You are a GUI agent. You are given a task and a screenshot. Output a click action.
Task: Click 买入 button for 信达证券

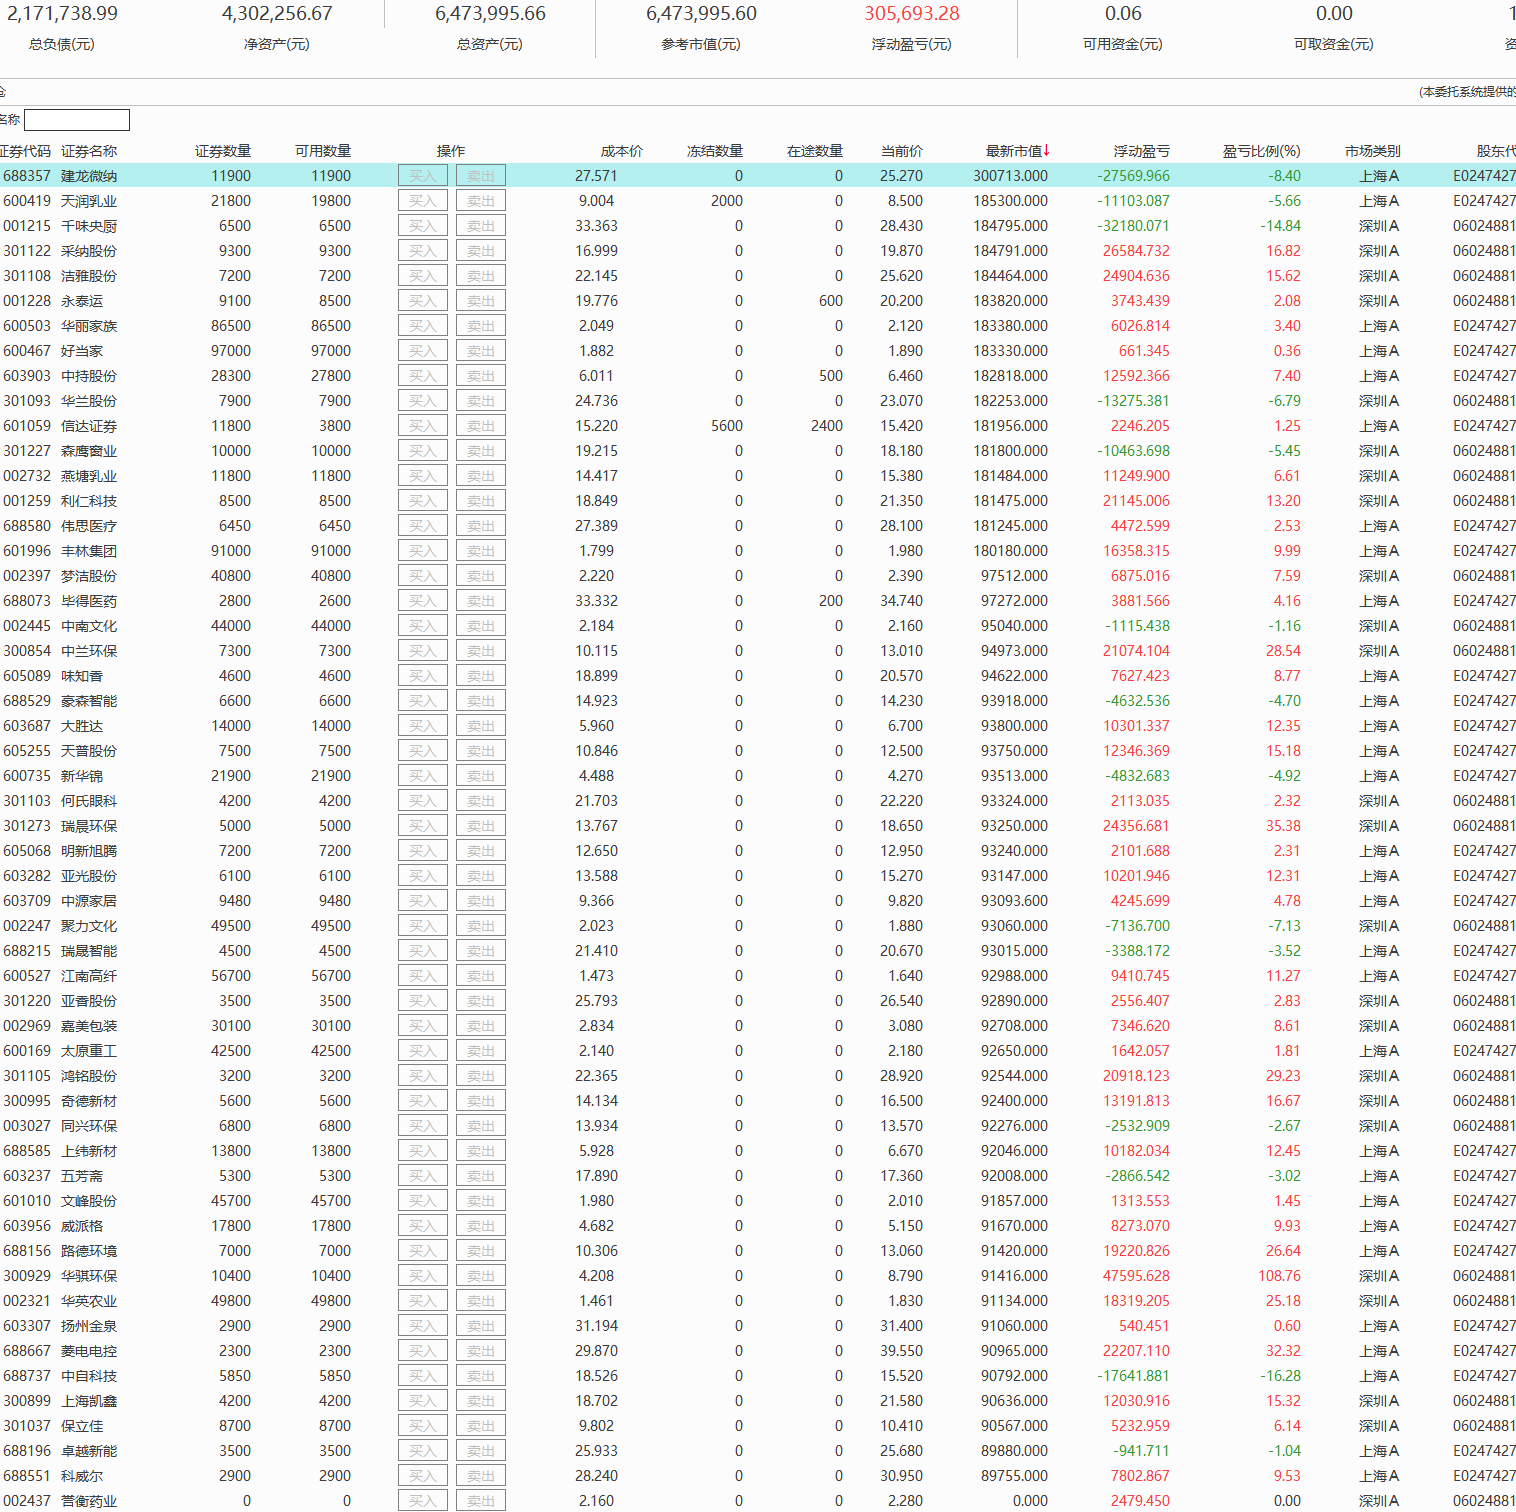(423, 426)
